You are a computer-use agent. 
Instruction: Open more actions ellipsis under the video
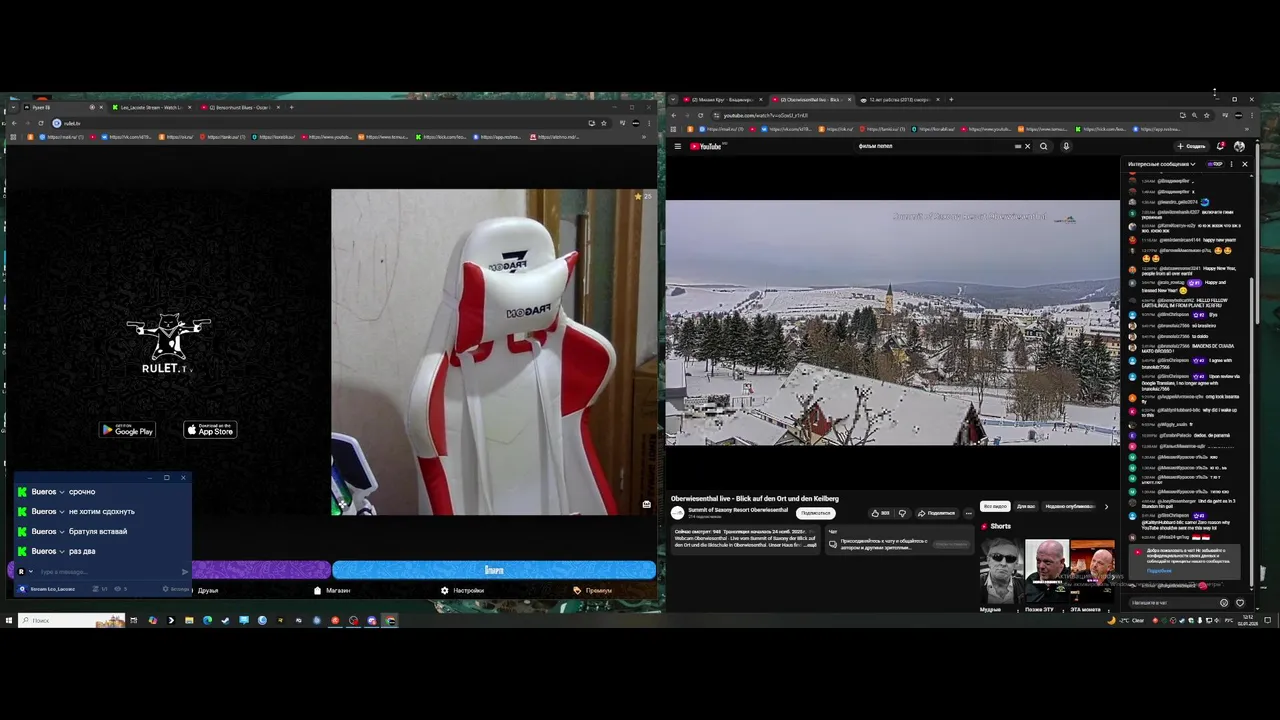(968, 513)
